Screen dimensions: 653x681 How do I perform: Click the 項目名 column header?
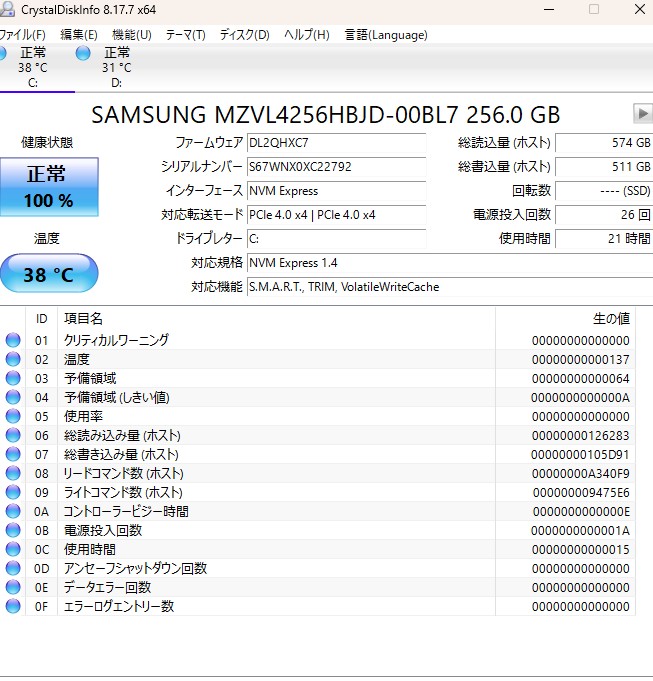point(276,319)
